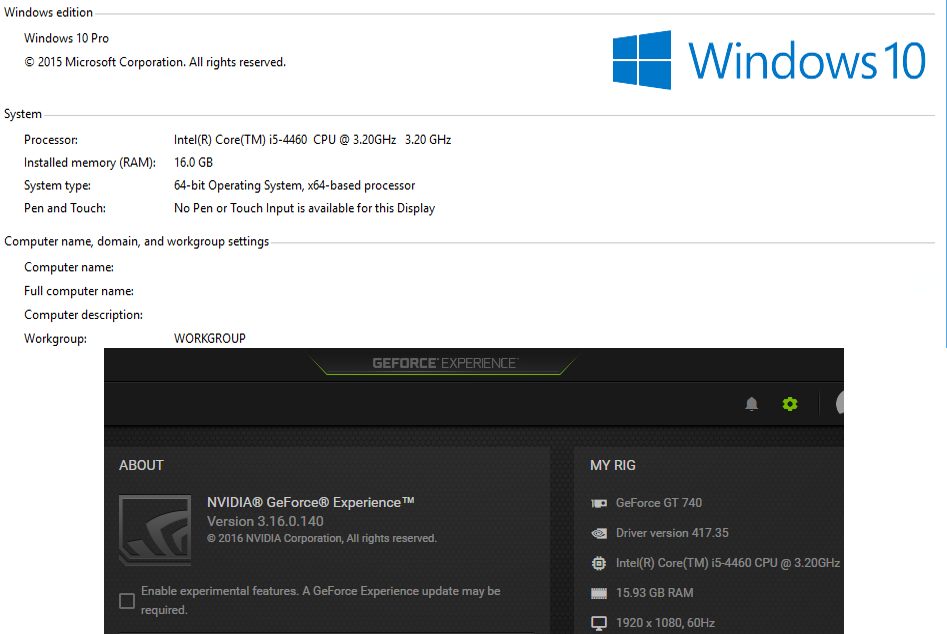
Task: Click the No Pen or Touch Input text
Action: point(304,208)
